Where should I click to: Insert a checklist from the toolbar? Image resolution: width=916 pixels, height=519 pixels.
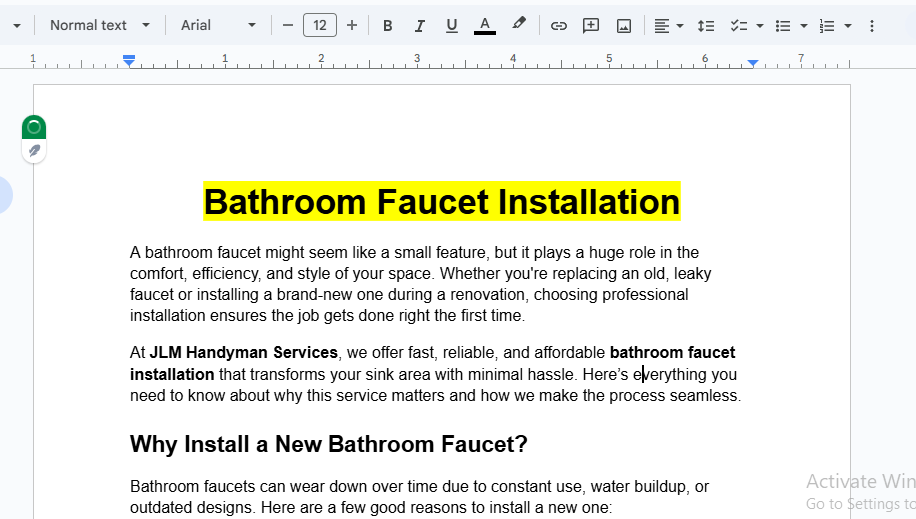738,26
